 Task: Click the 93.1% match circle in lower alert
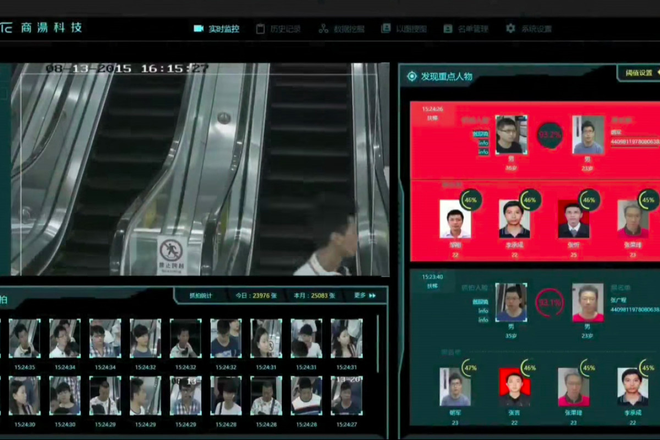pos(548,298)
